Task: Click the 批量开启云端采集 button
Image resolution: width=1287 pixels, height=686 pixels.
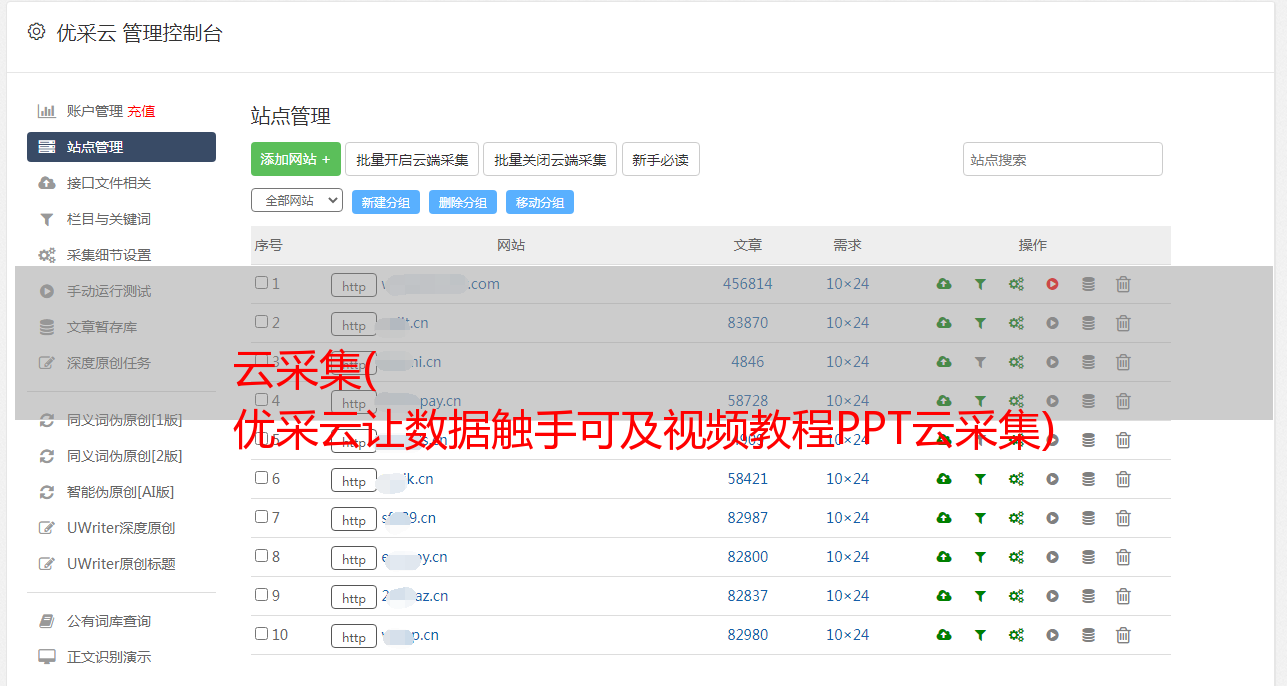Action: click(412, 159)
